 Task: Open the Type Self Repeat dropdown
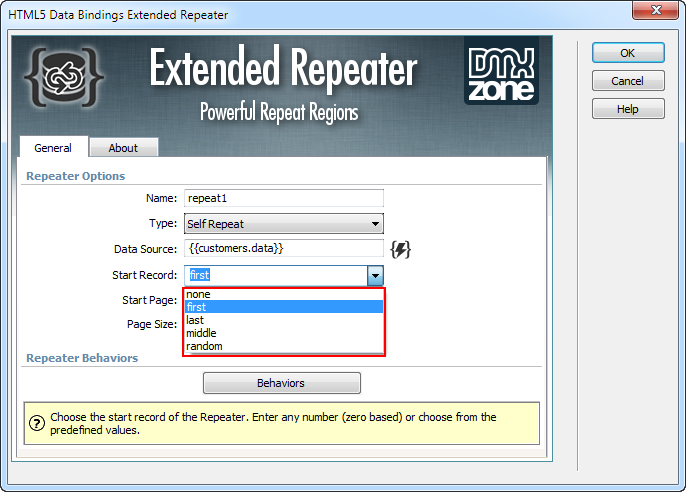tap(284, 223)
